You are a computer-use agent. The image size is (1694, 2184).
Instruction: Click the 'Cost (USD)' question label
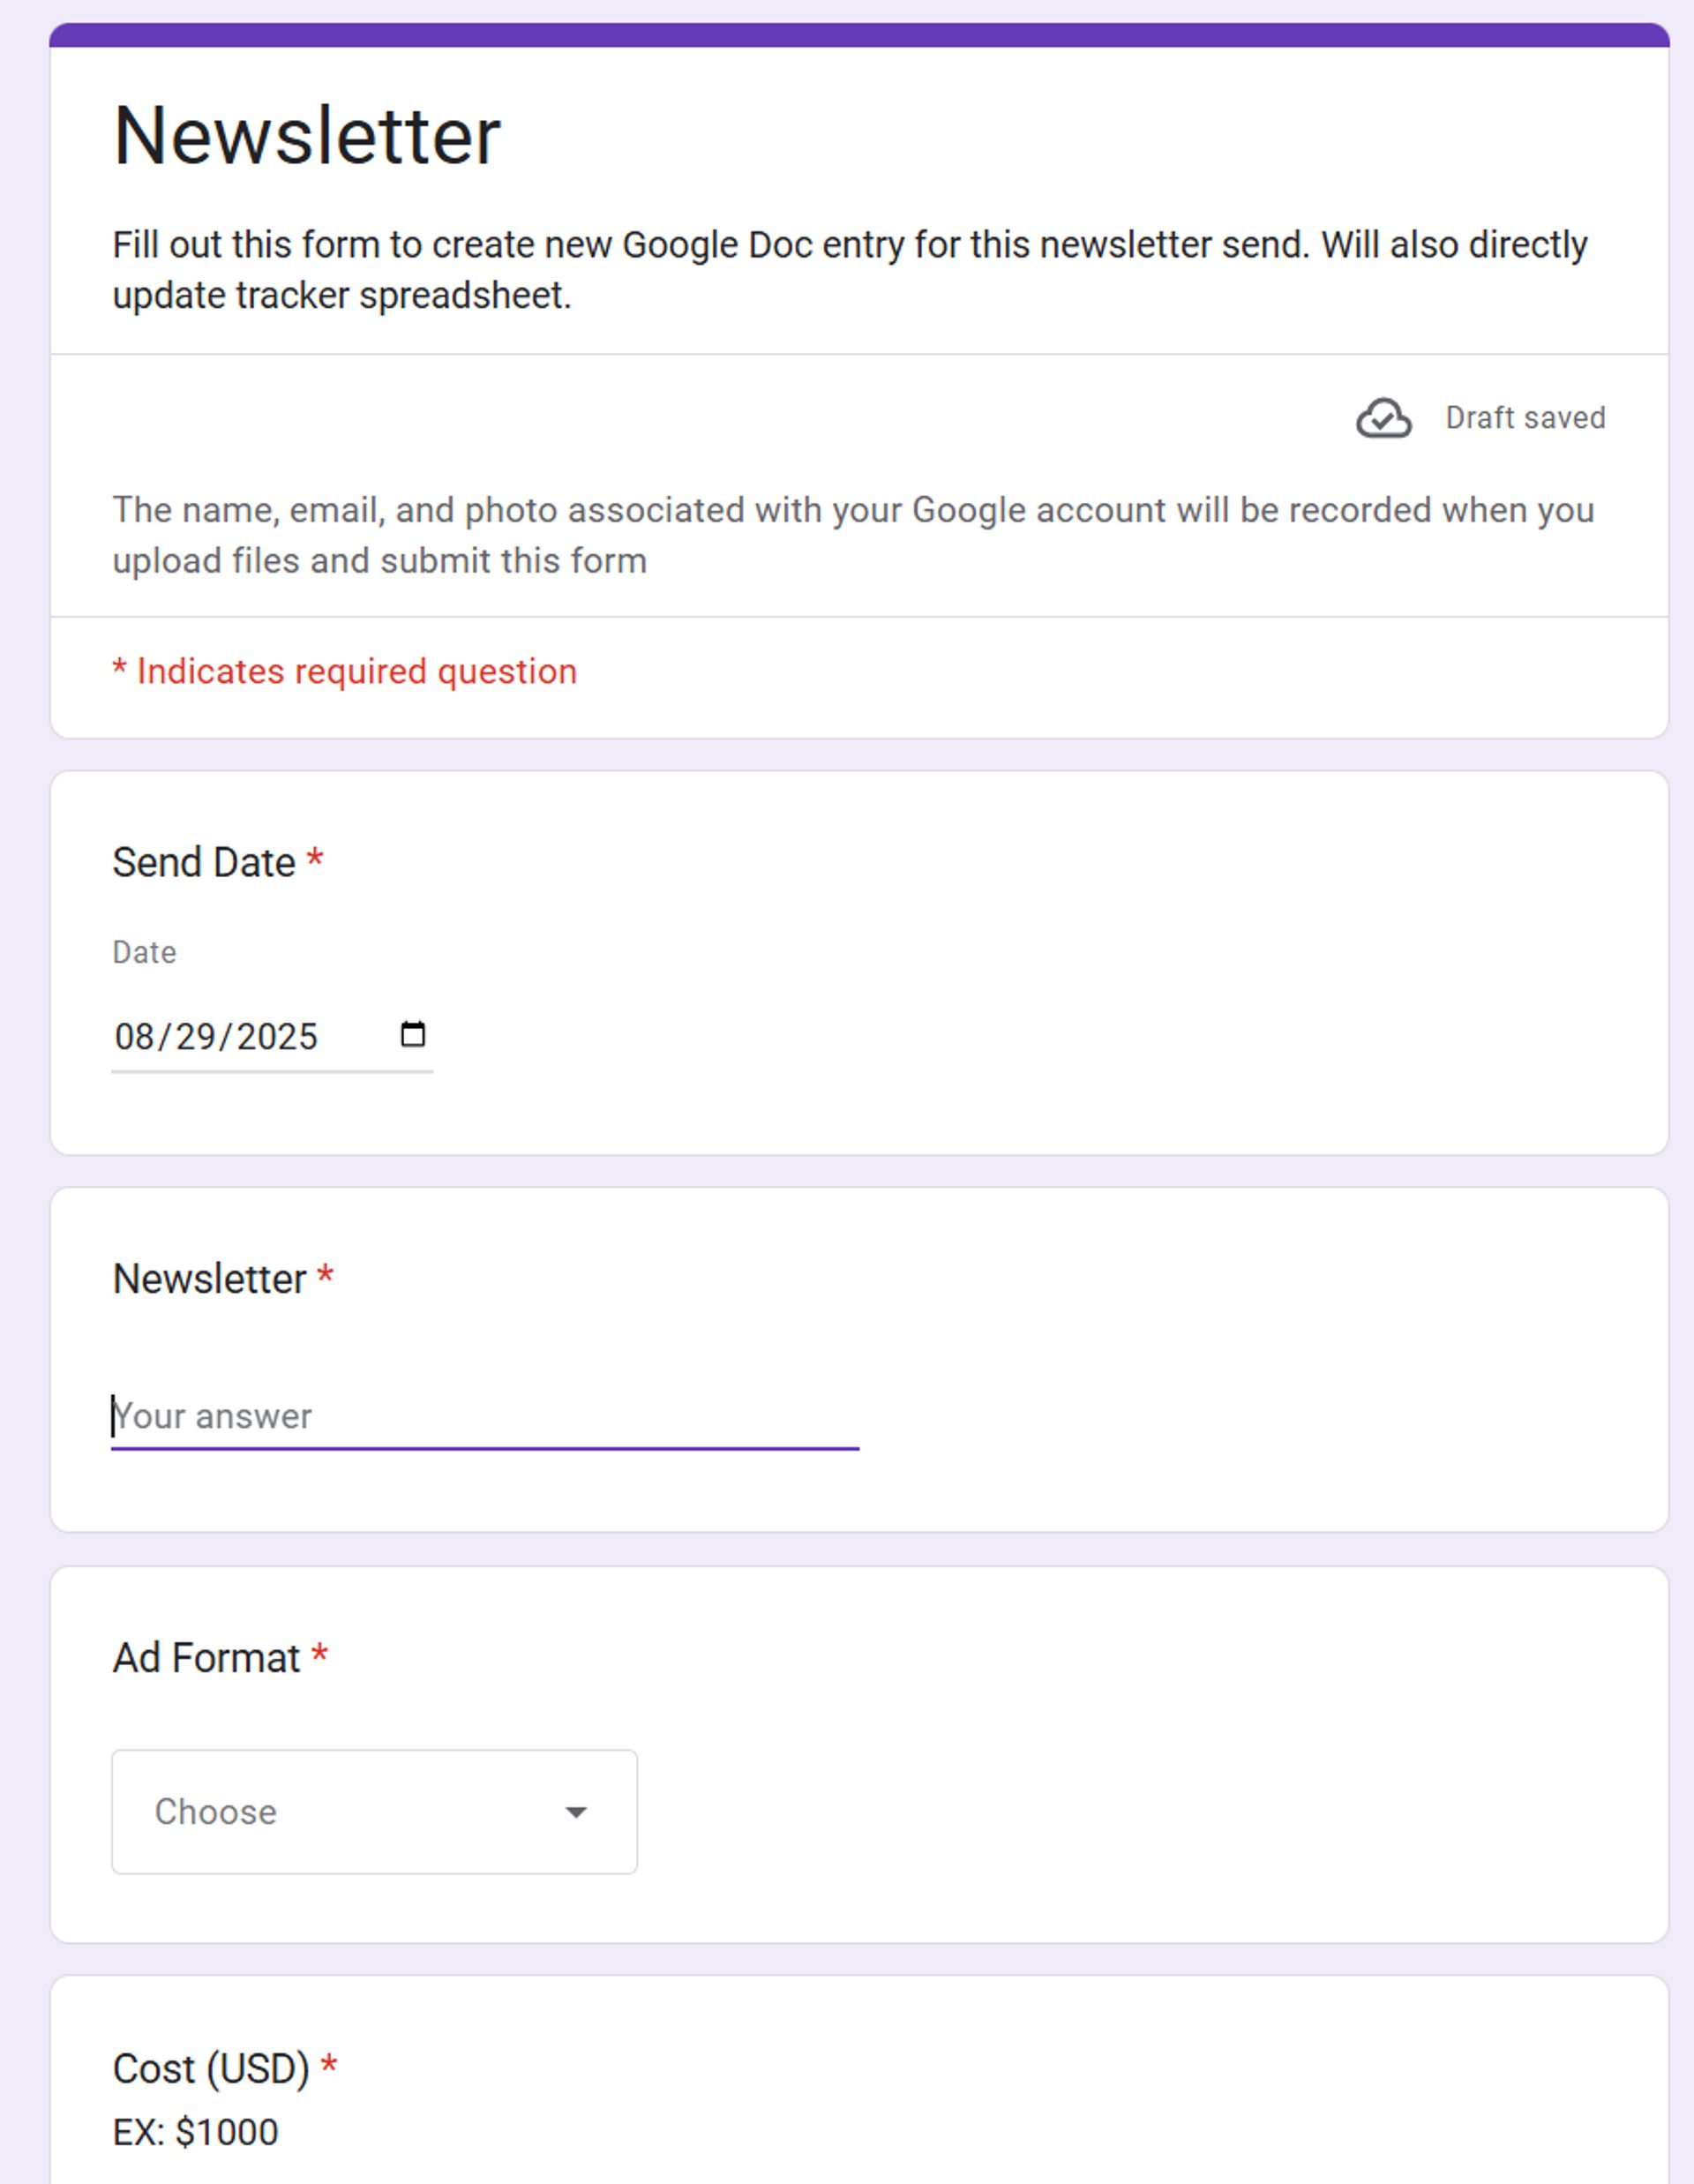(211, 2068)
